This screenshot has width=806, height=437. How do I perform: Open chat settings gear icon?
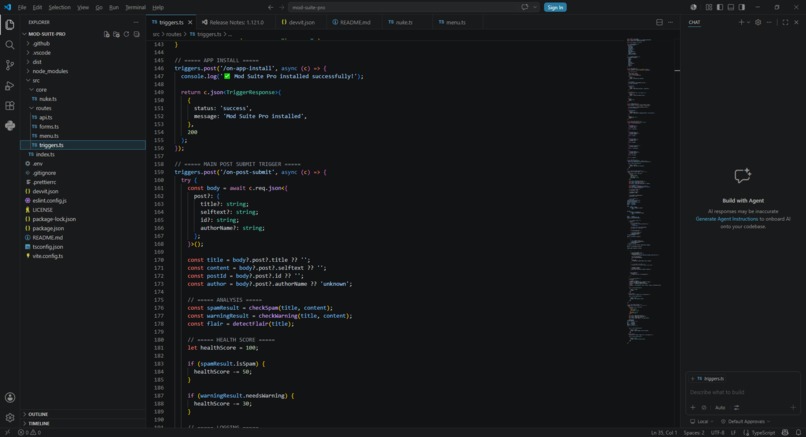(x=758, y=22)
